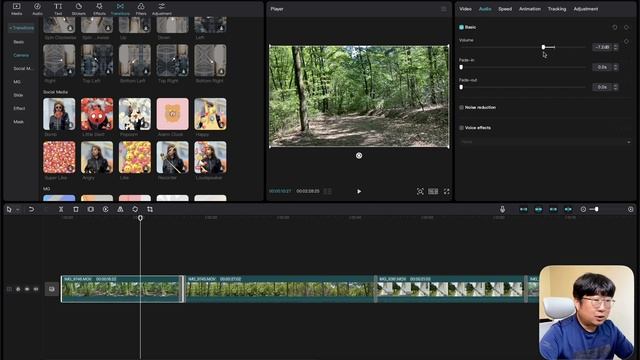Play the video in the player

click(359, 191)
